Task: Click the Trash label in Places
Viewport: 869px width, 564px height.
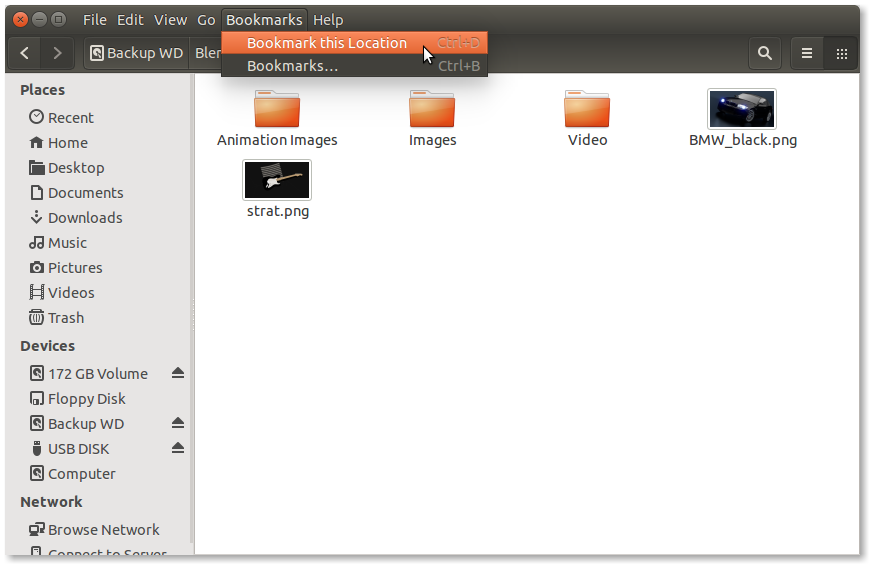Action: pos(66,318)
